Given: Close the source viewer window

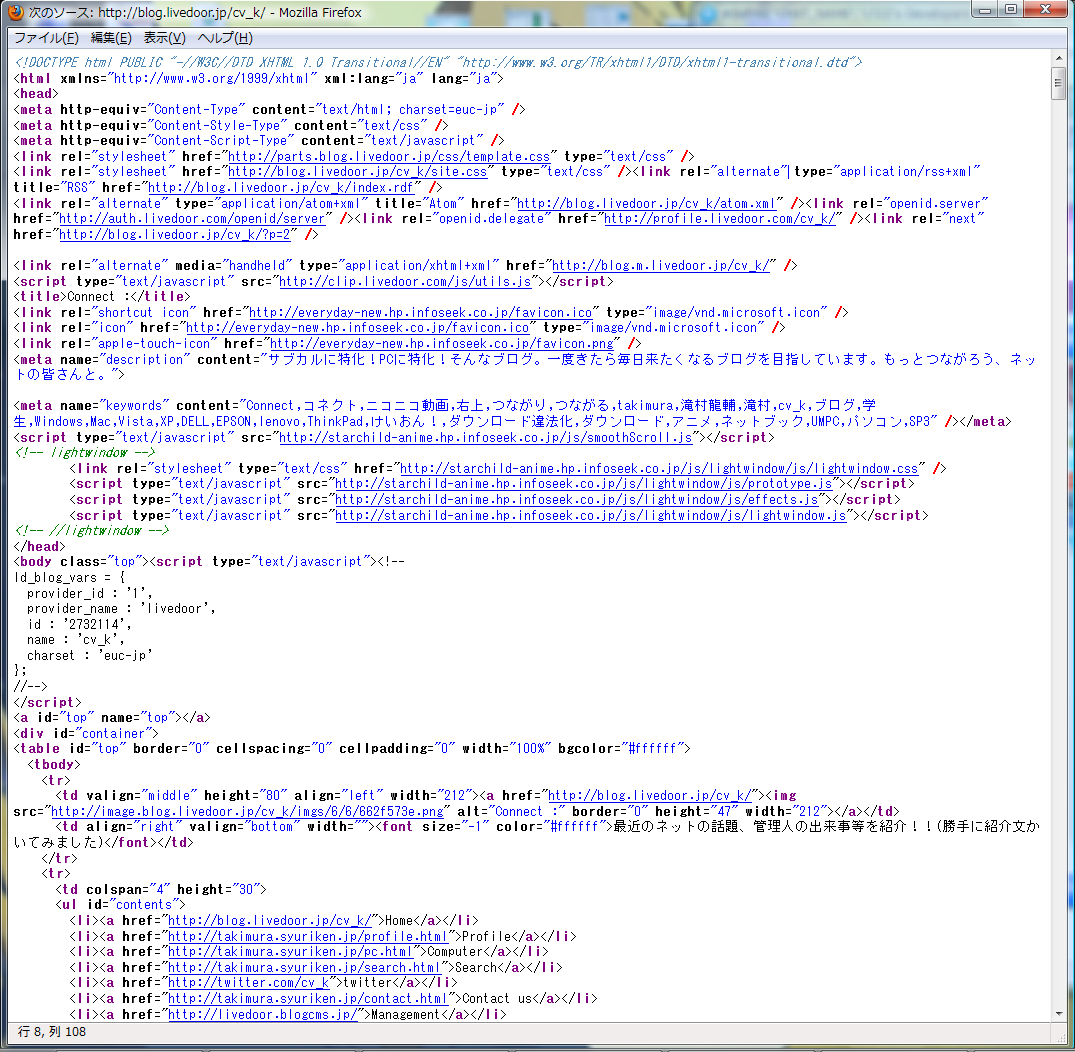Looking at the screenshot, I should [1046, 10].
